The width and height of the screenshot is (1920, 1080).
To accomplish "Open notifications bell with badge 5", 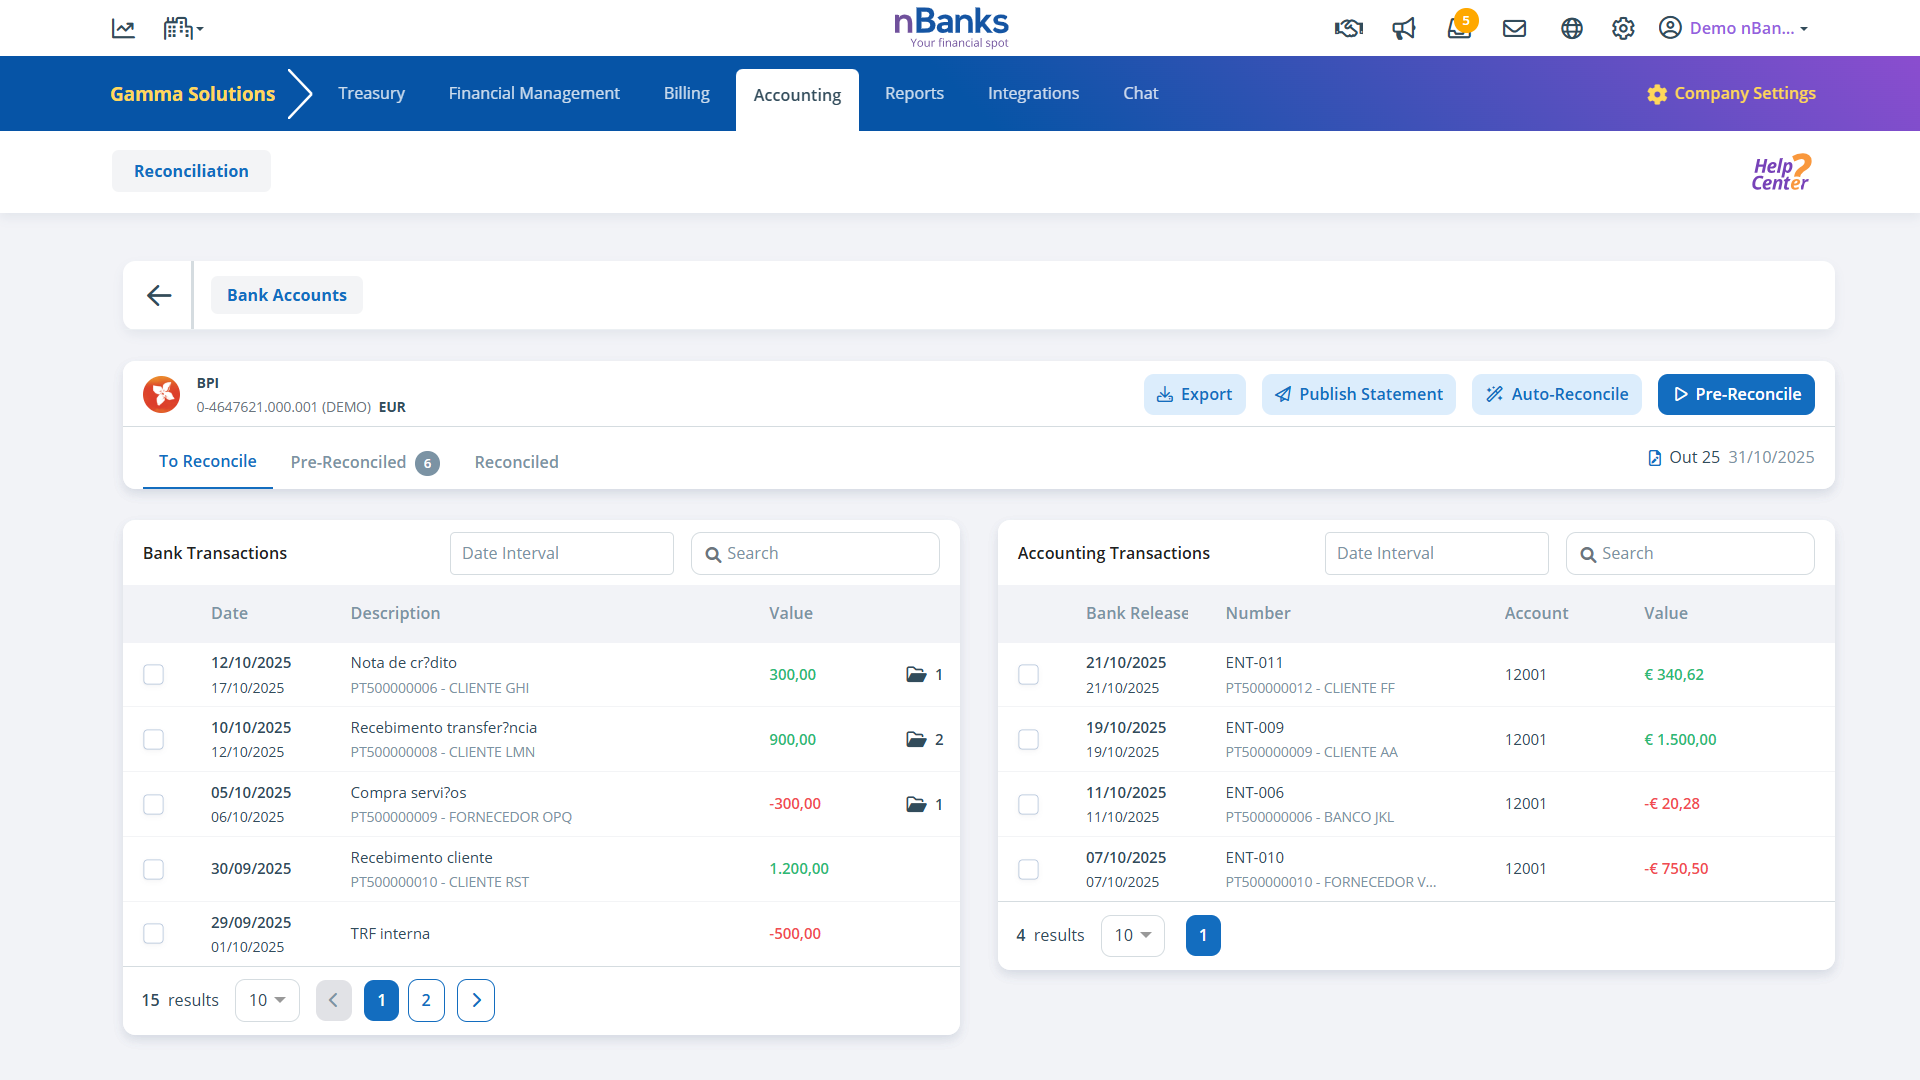I will [1459, 28].
